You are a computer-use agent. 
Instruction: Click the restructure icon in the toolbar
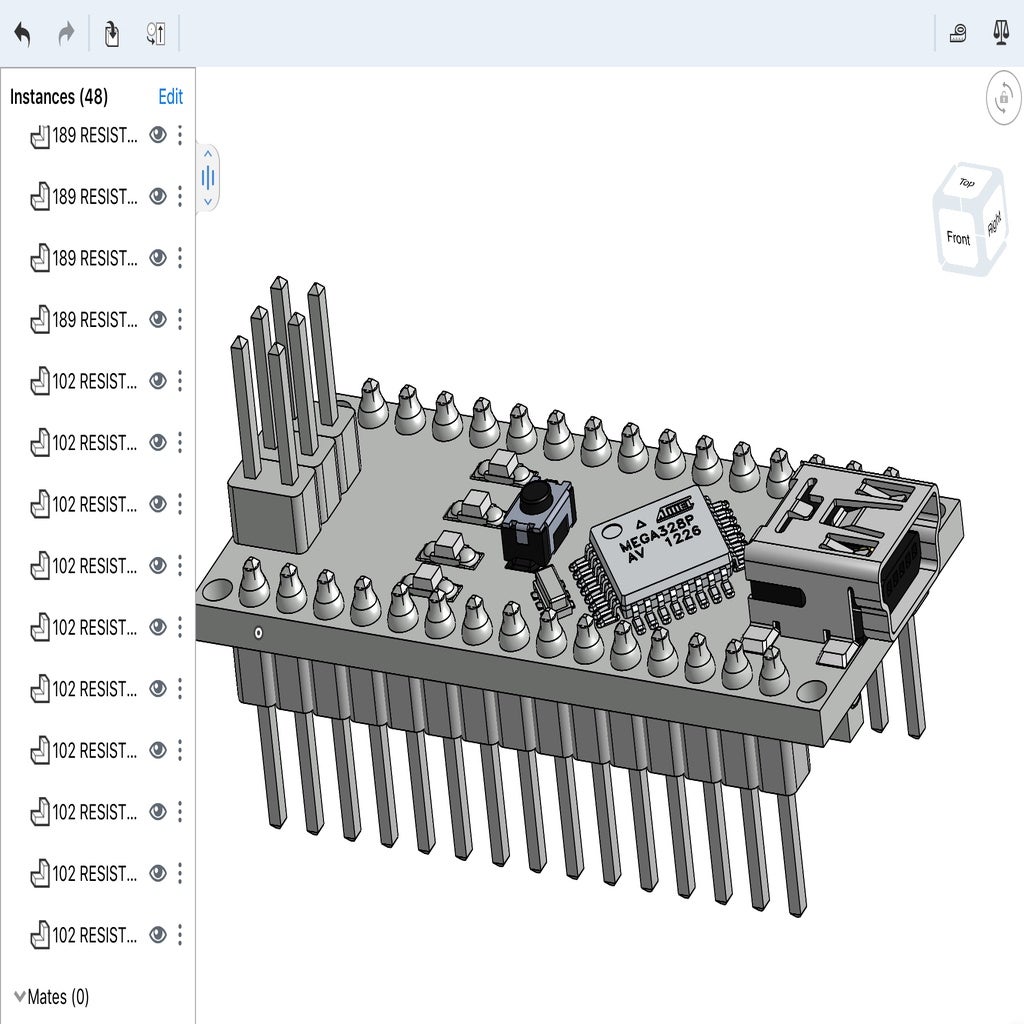coord(154,32)
